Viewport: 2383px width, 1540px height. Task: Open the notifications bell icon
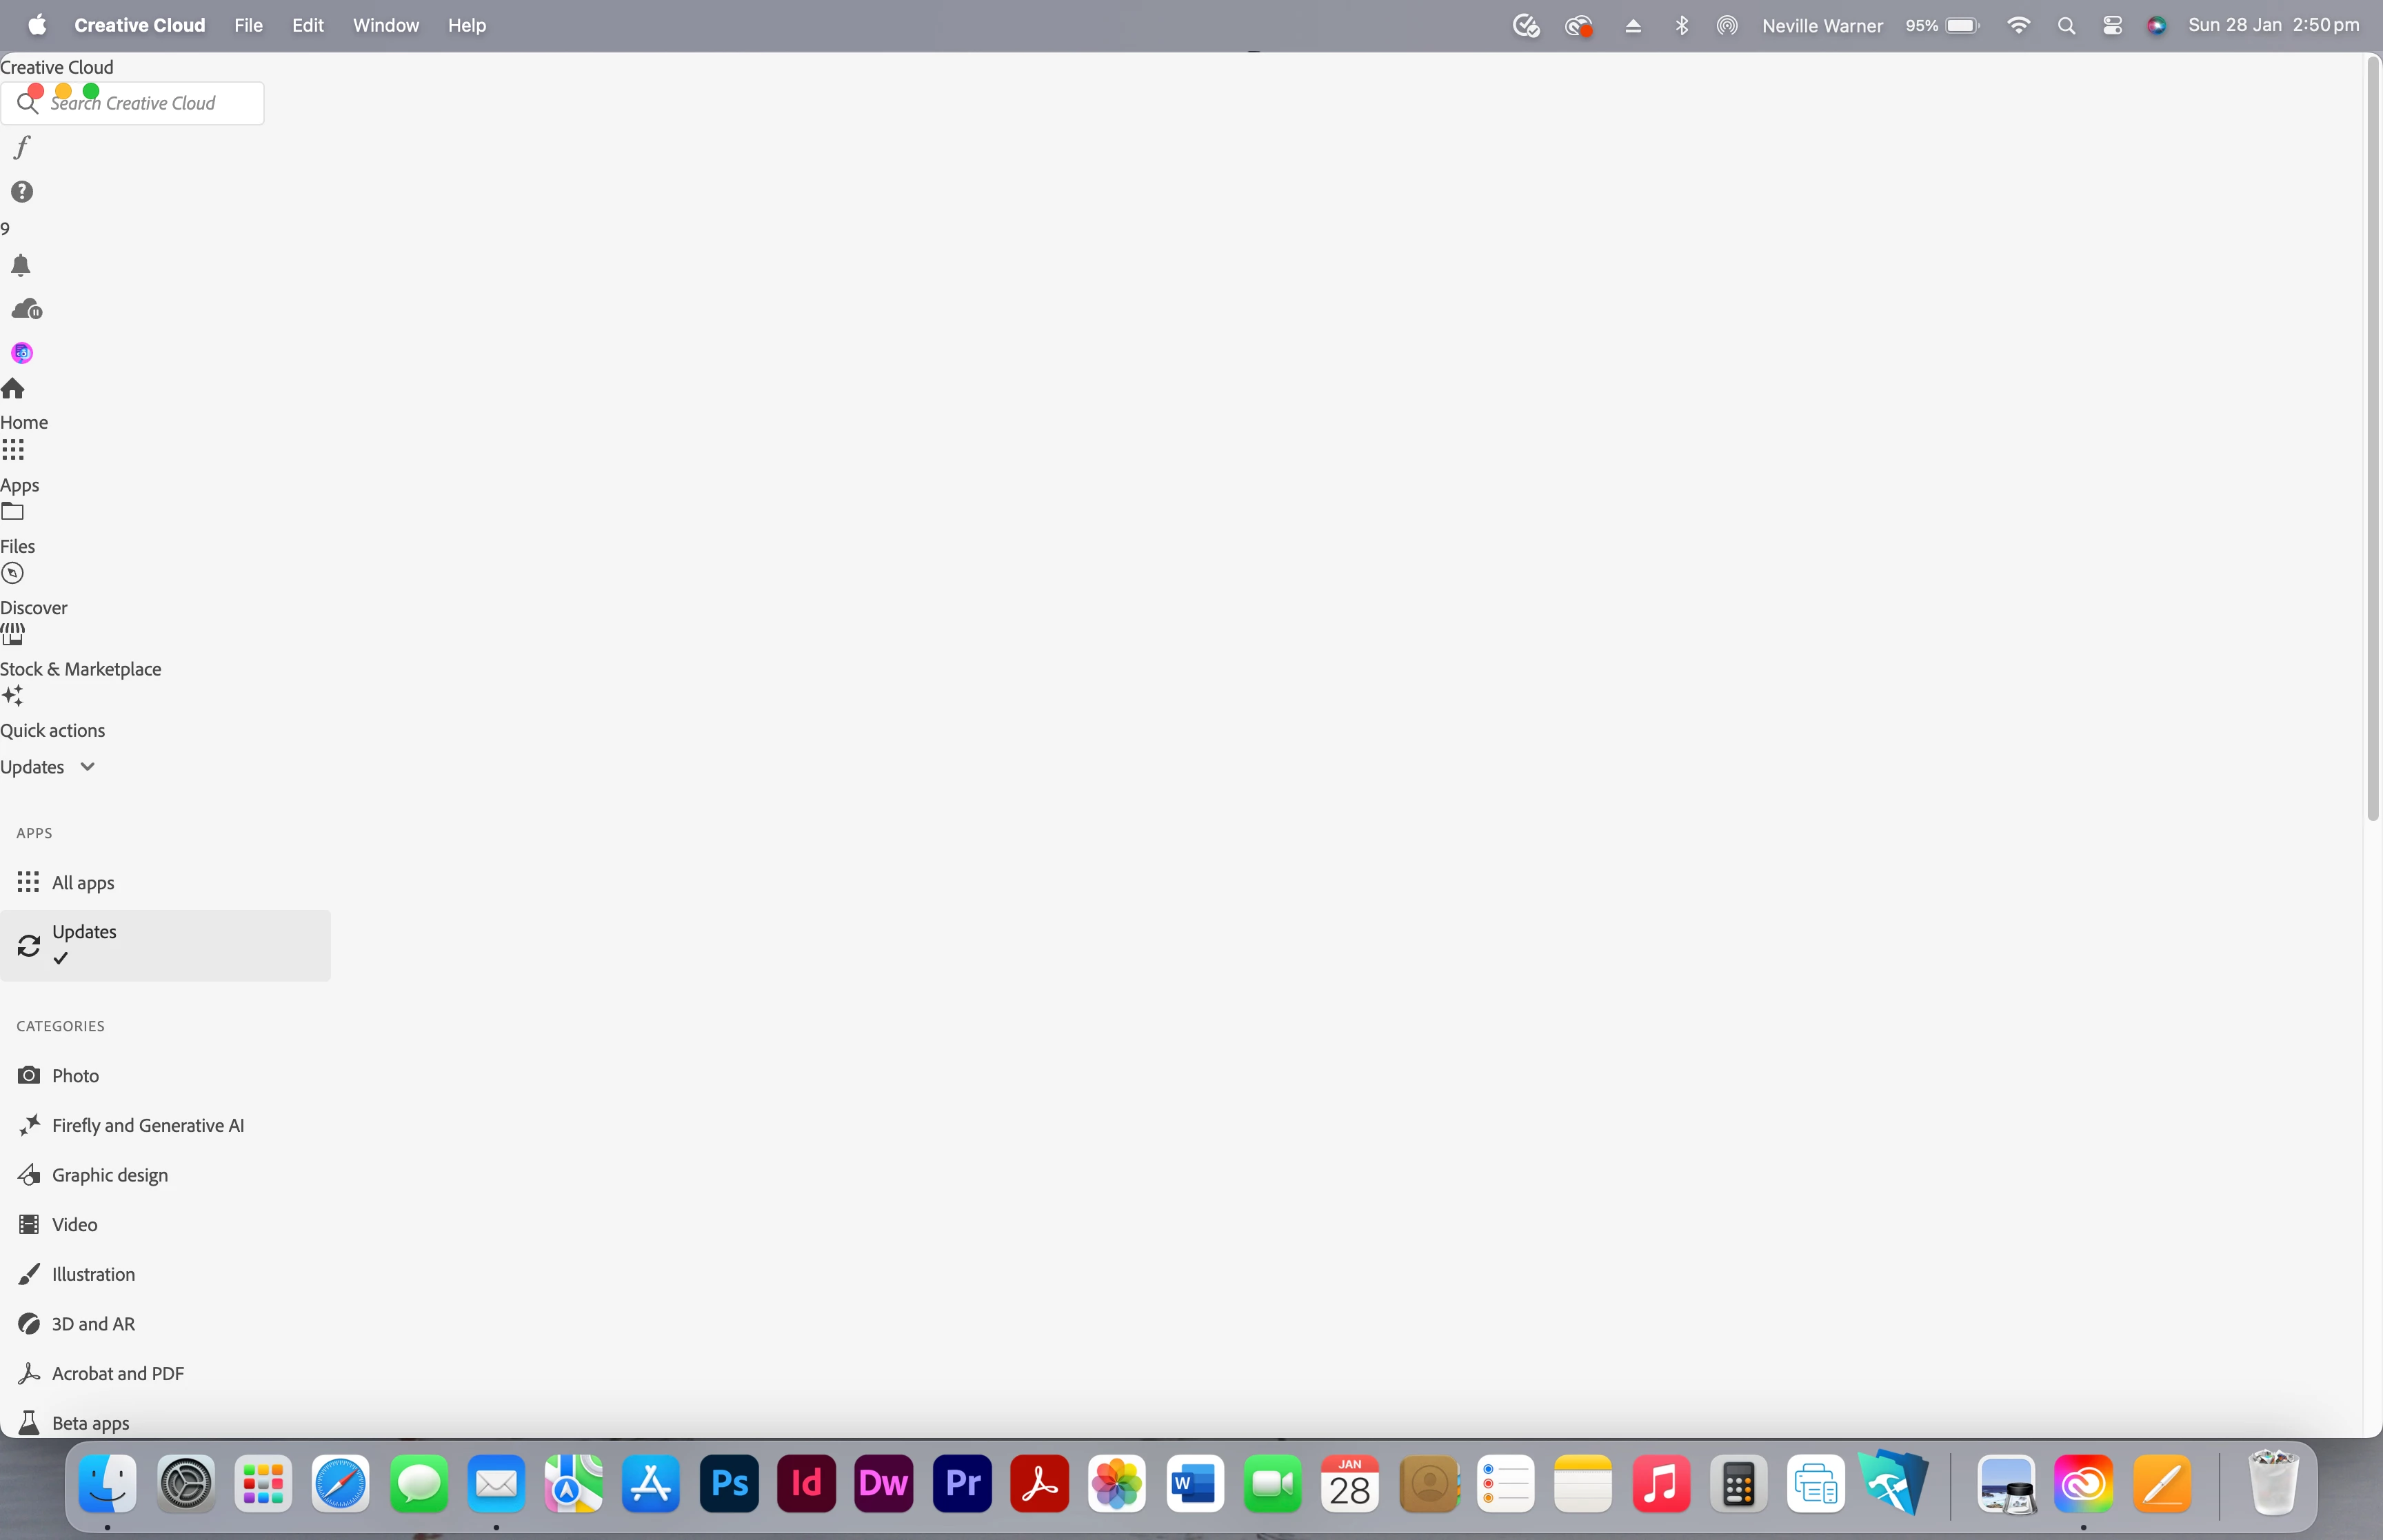(21, 265)
